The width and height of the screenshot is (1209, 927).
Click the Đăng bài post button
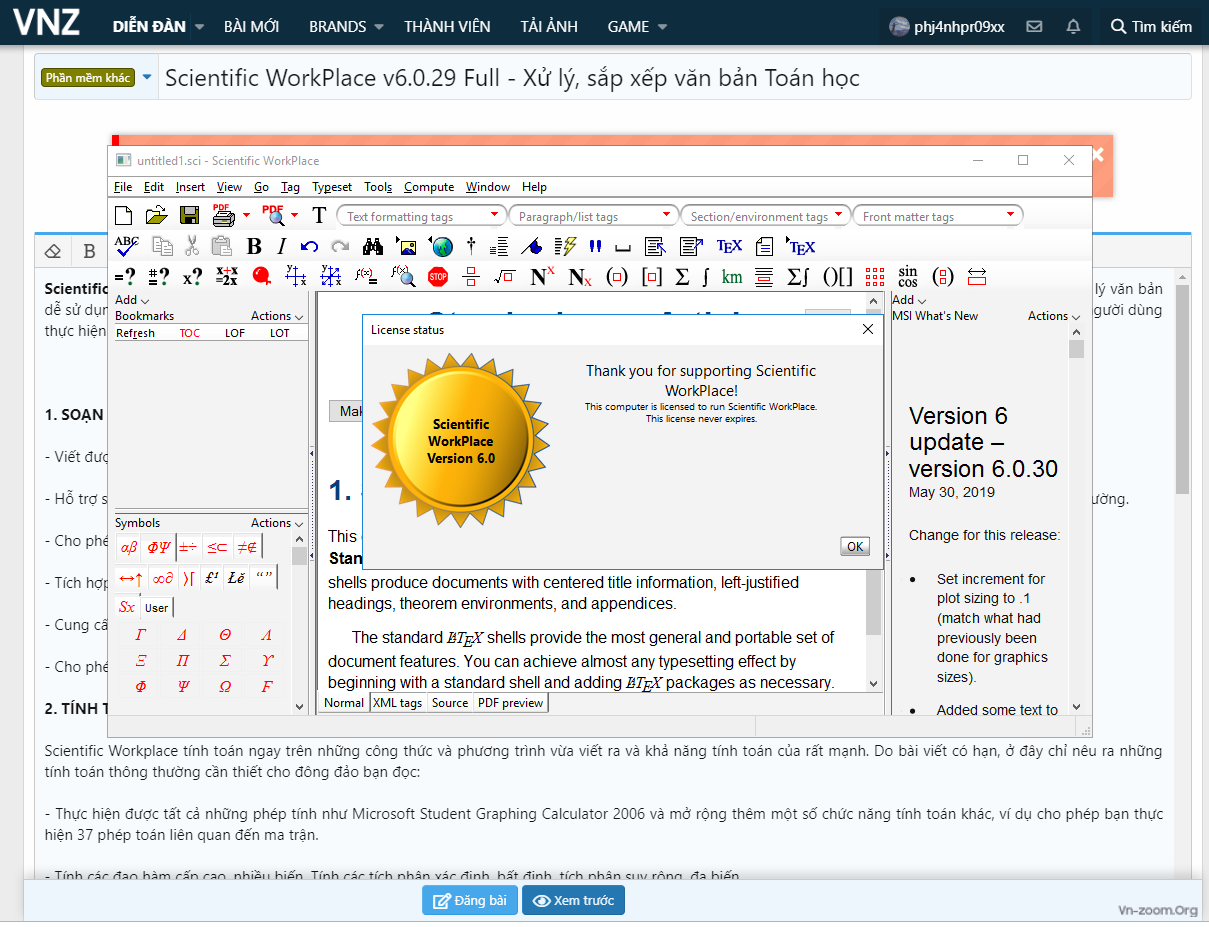click(469, 900)
